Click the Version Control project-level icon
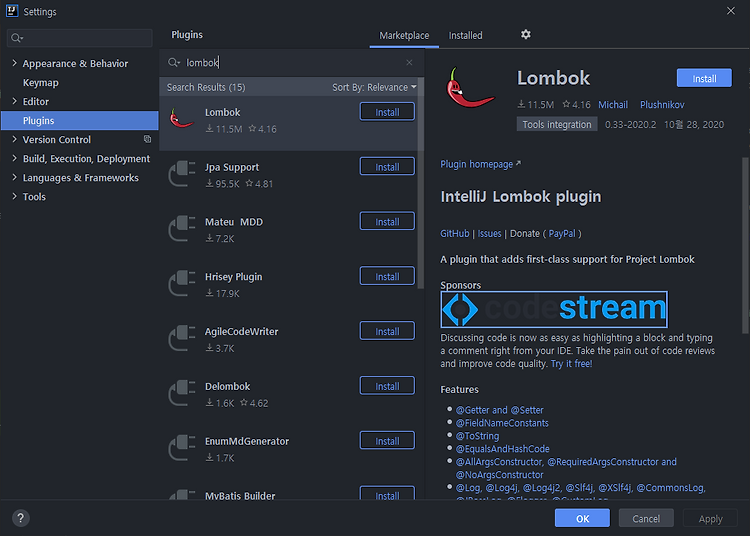 (147, 139)
